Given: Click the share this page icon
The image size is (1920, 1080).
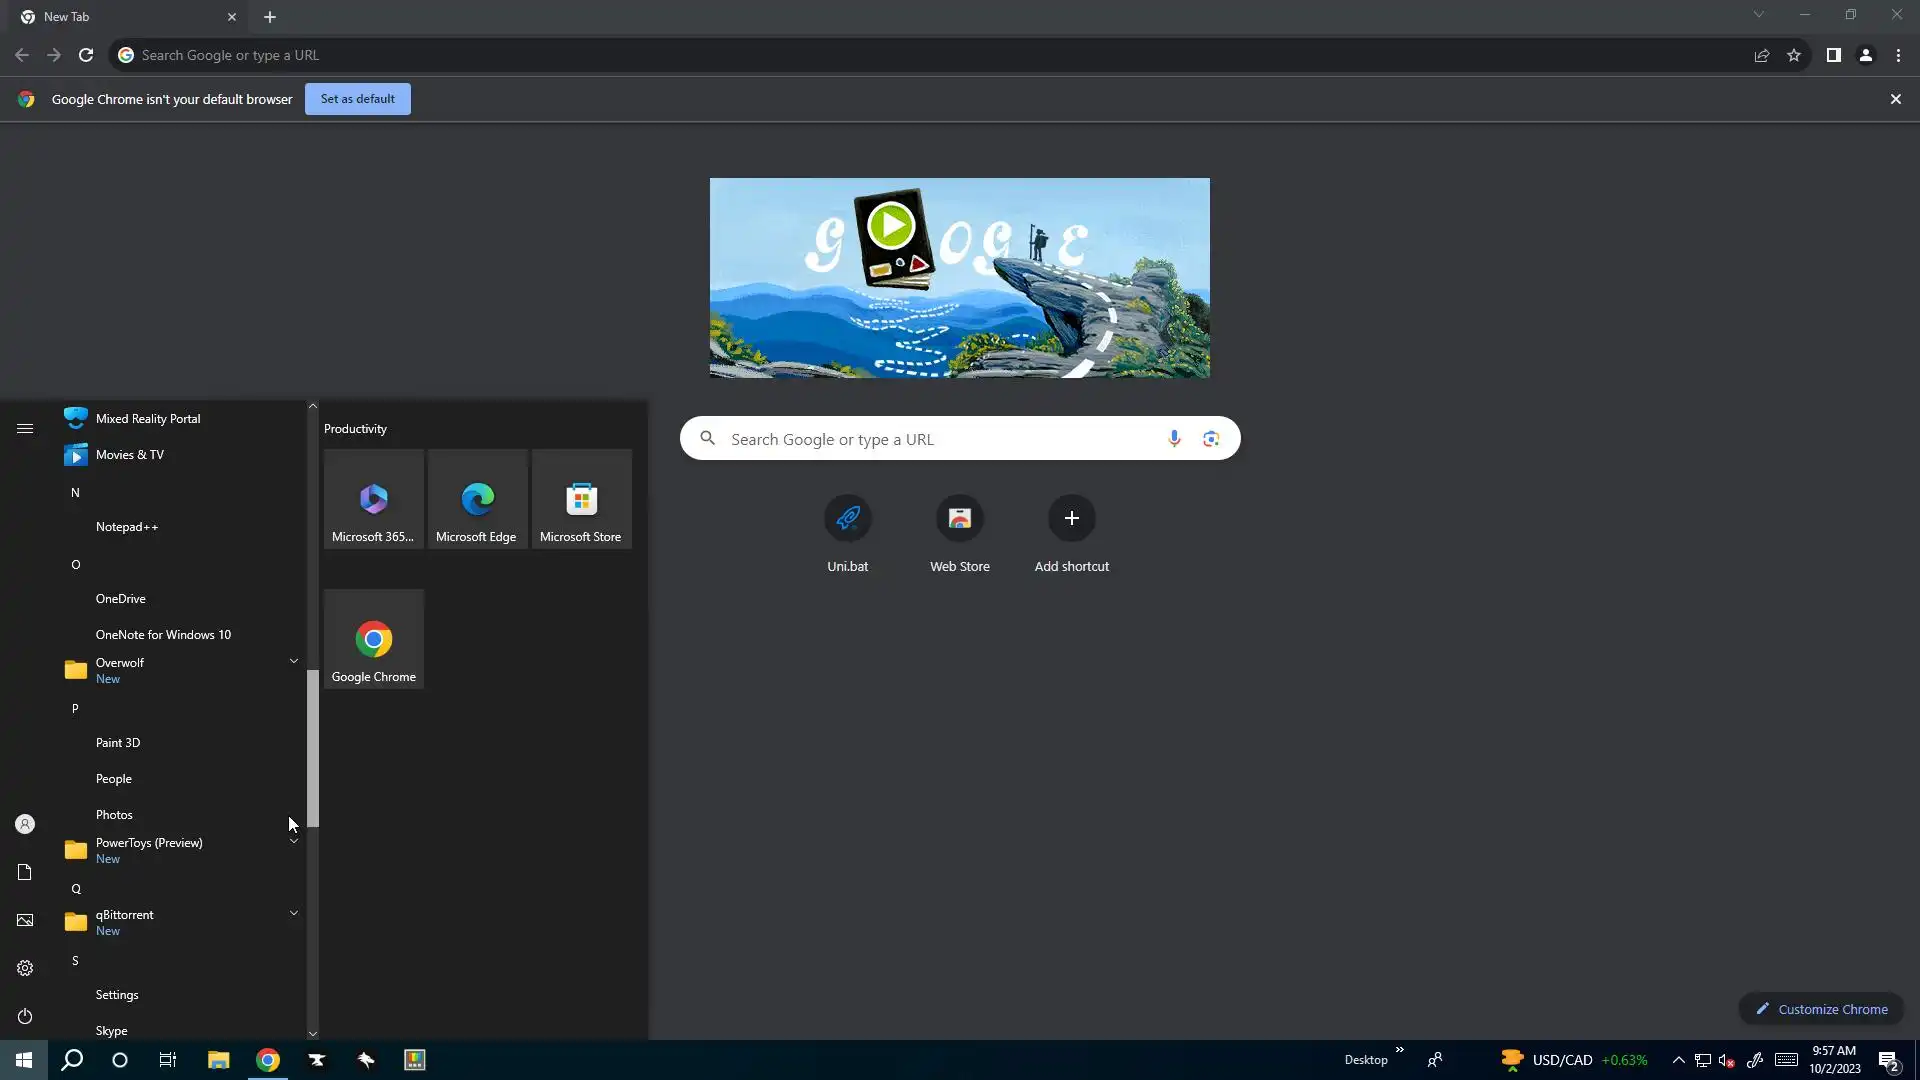Looking at the screenshot, I should [x=1762, y=56].
